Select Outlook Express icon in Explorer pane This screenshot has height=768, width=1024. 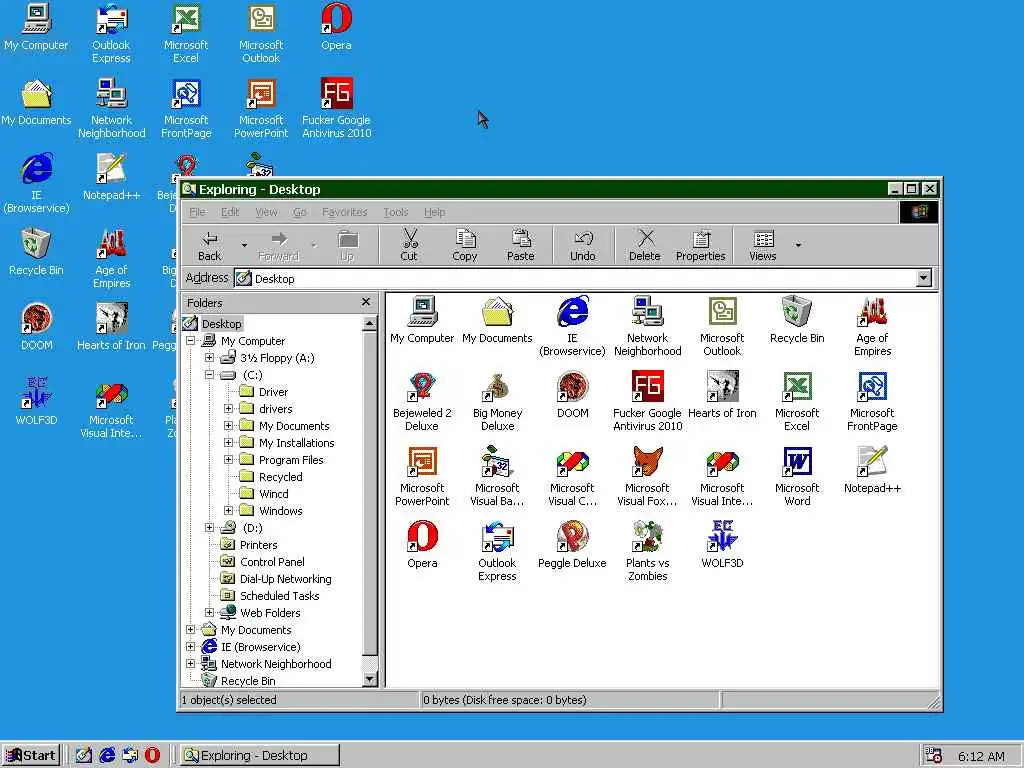click(x=498, y=551)
